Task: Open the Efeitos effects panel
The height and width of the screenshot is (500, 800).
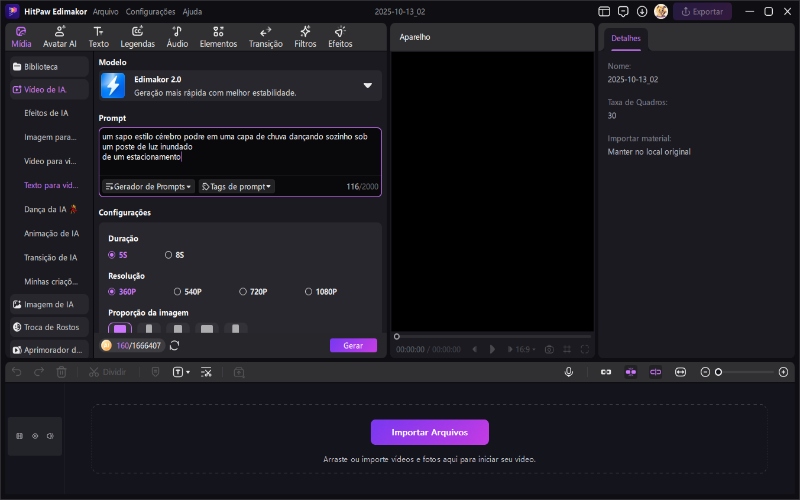Action: 340,37
